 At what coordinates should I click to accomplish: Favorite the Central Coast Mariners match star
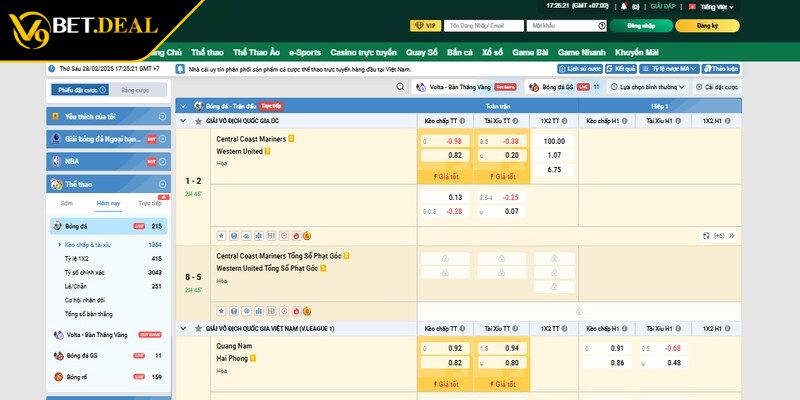pos(220,236)
